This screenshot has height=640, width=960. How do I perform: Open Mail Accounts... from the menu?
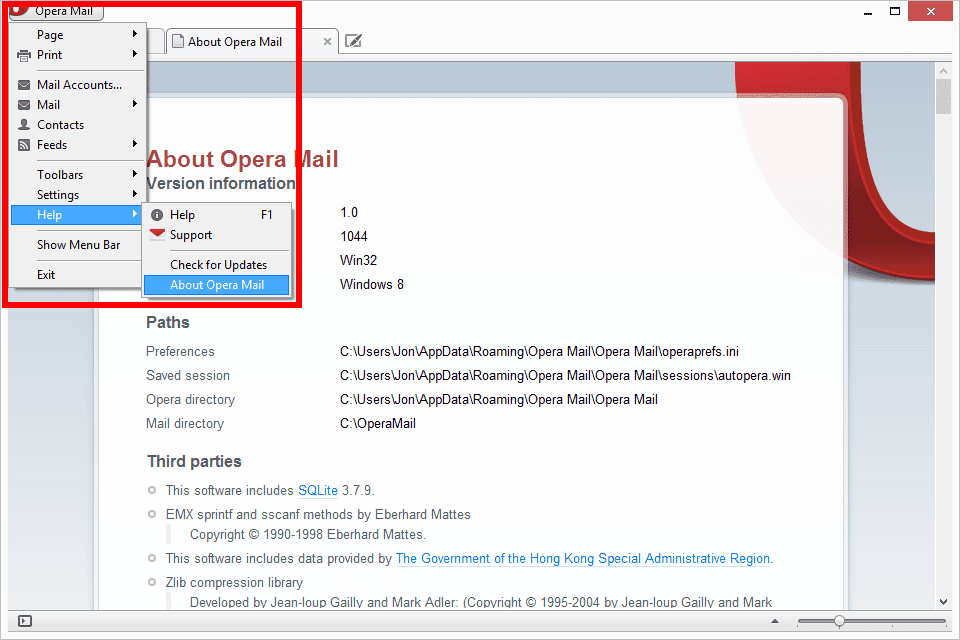(x=78, y=85)
